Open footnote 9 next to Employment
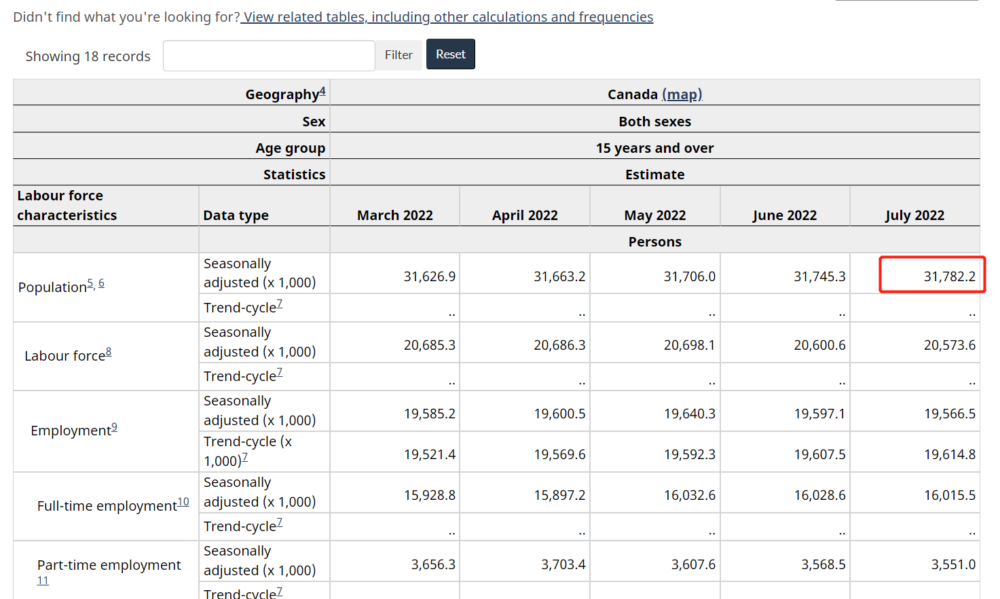This screenshot has width=1000, height=599. coord(114,428)
